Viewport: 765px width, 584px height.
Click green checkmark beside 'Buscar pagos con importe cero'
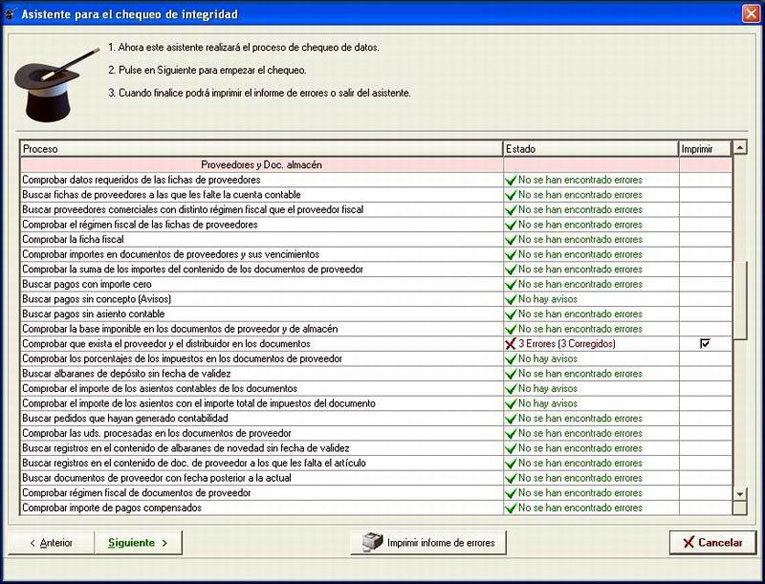[x=511, y=284]
